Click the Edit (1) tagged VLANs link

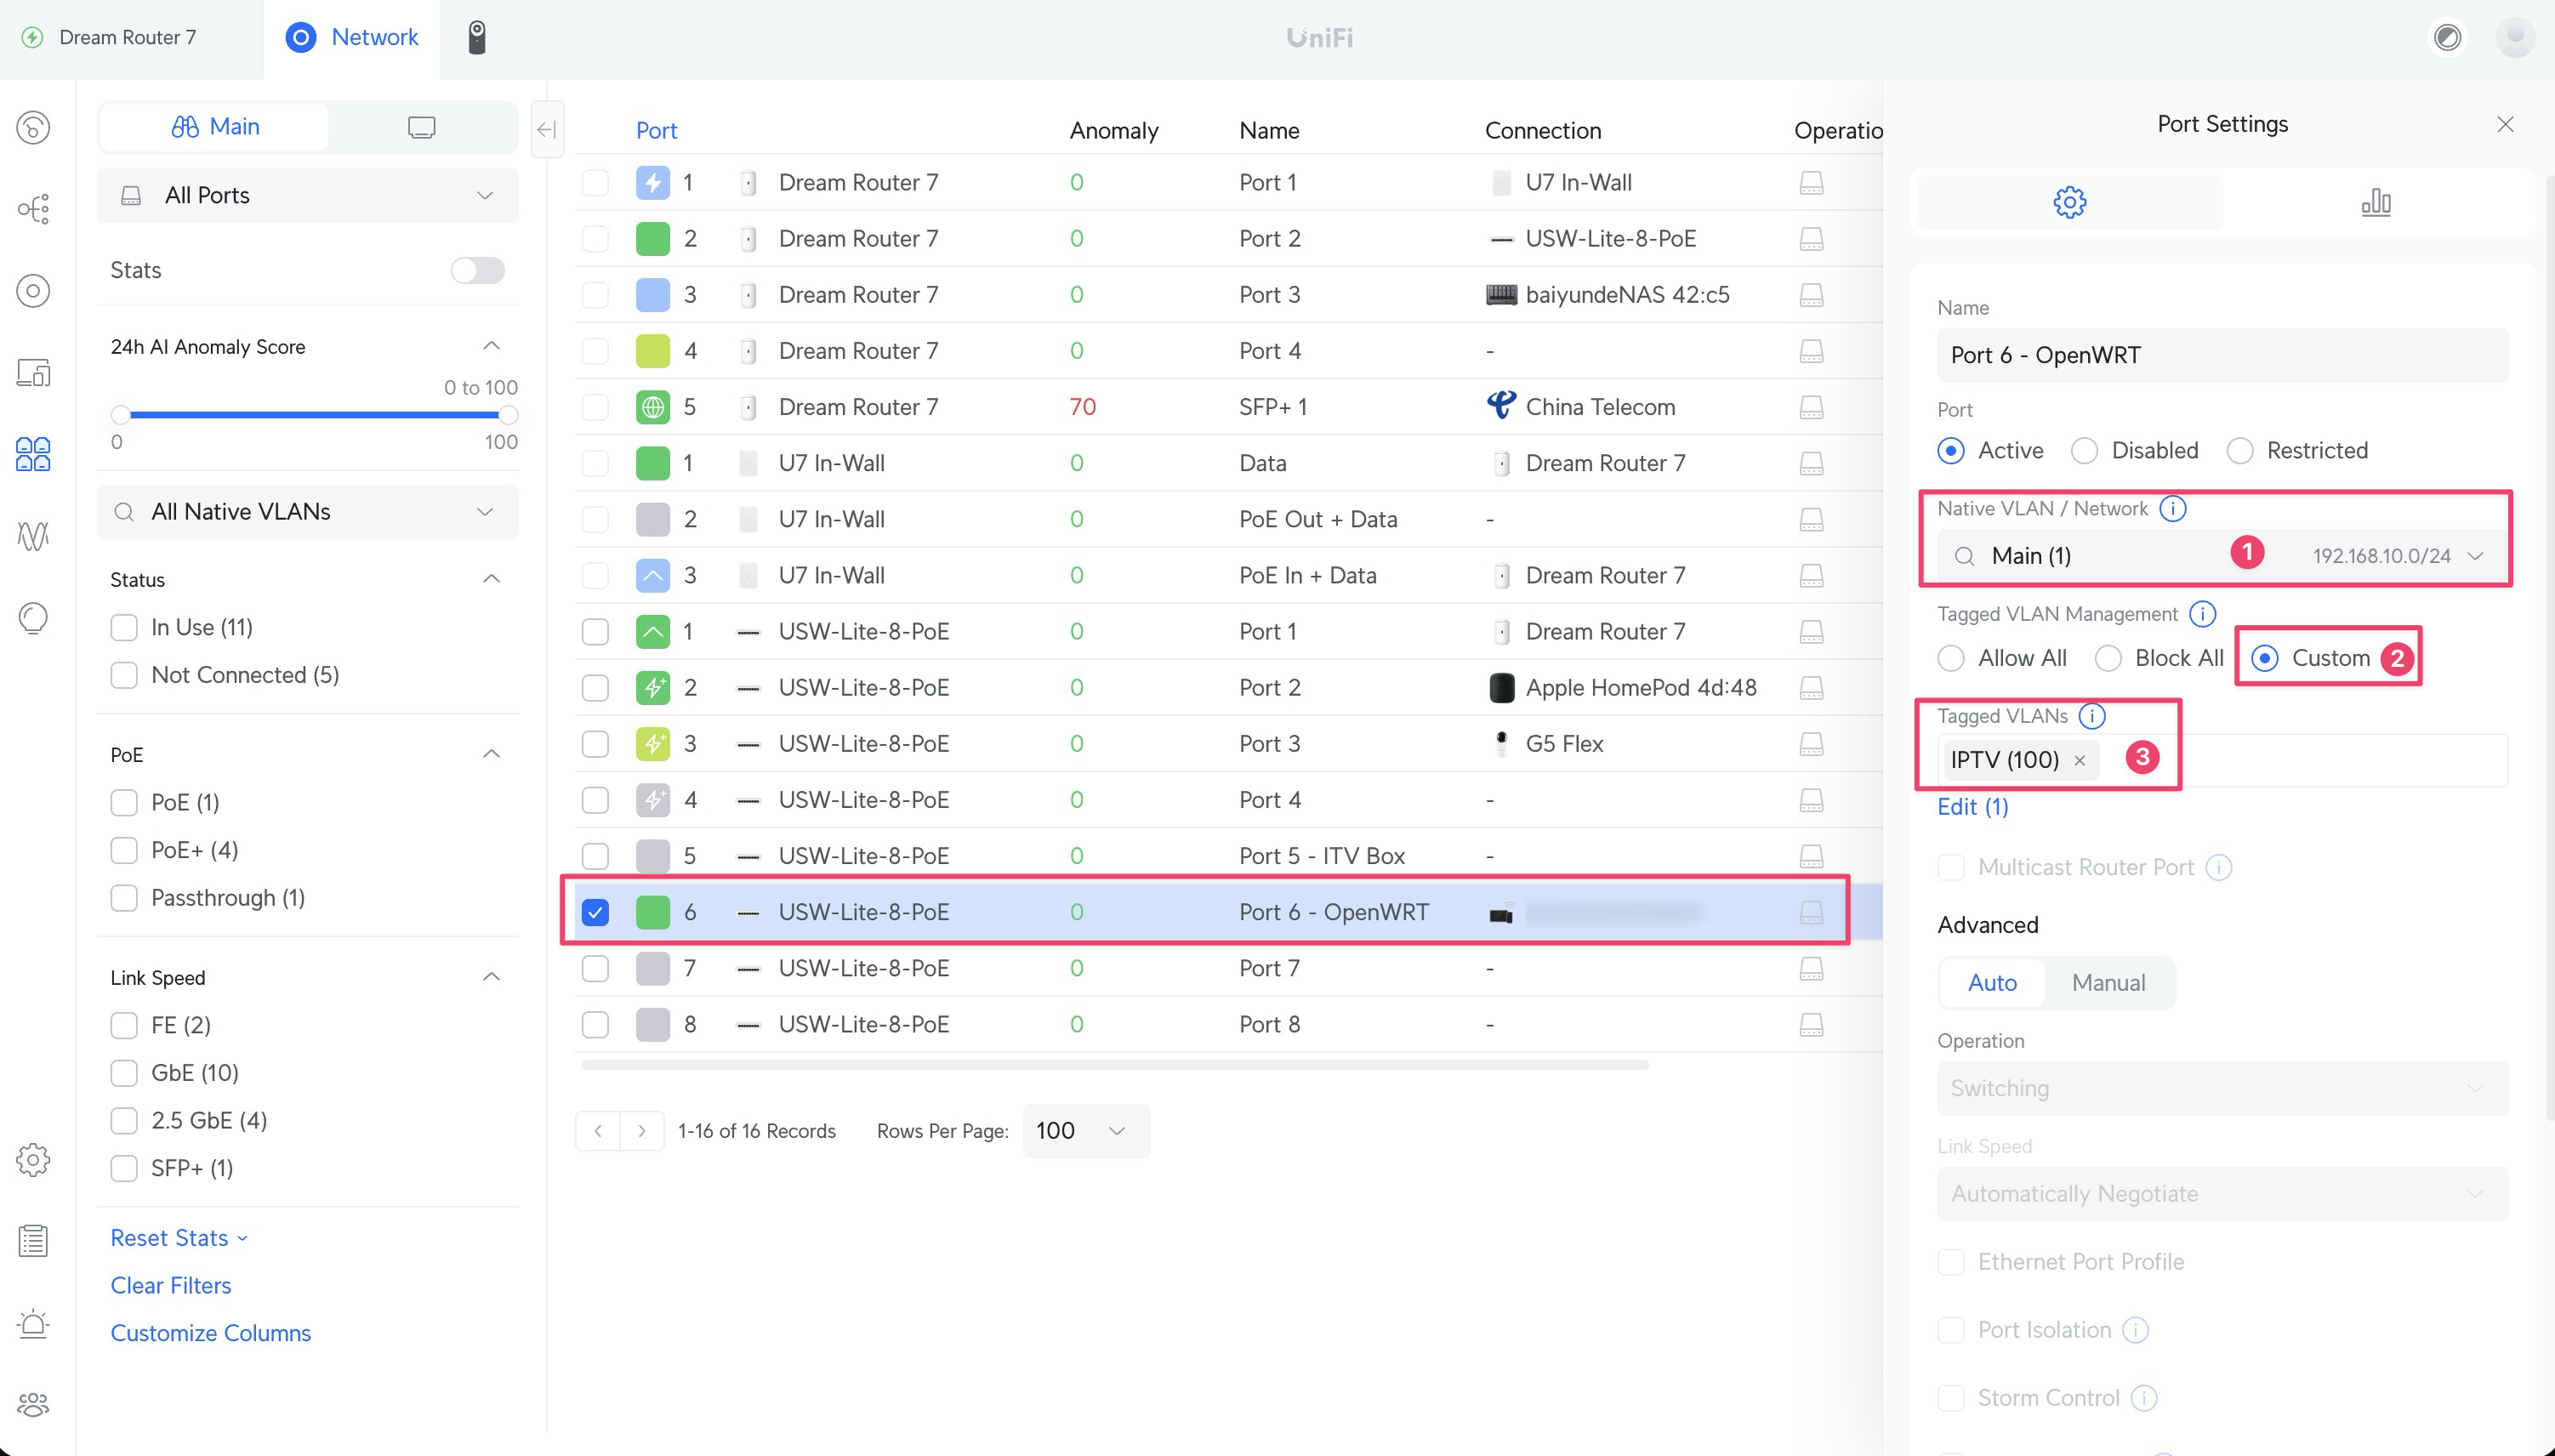coord(1972,807)
